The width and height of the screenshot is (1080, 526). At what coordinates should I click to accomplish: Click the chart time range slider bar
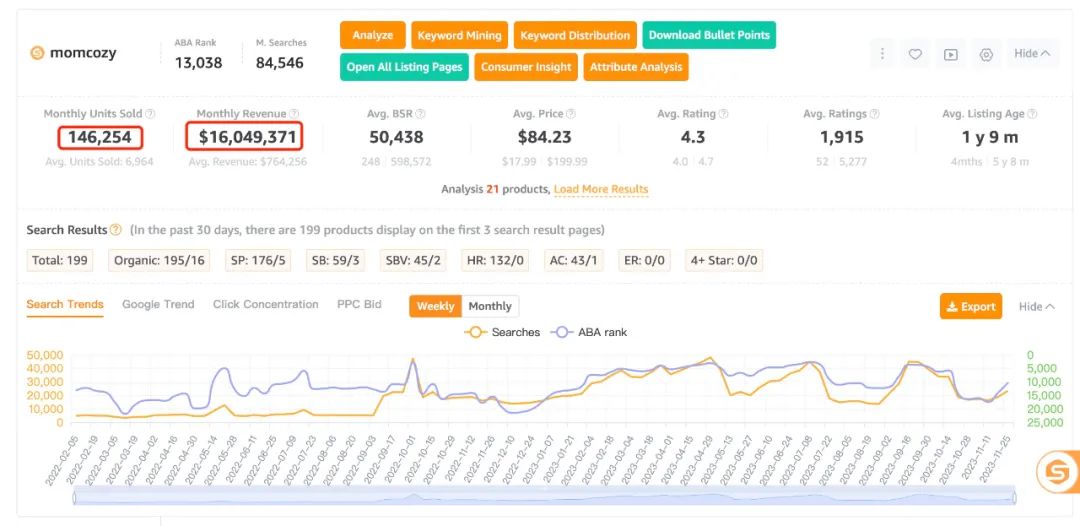[544, 496]
